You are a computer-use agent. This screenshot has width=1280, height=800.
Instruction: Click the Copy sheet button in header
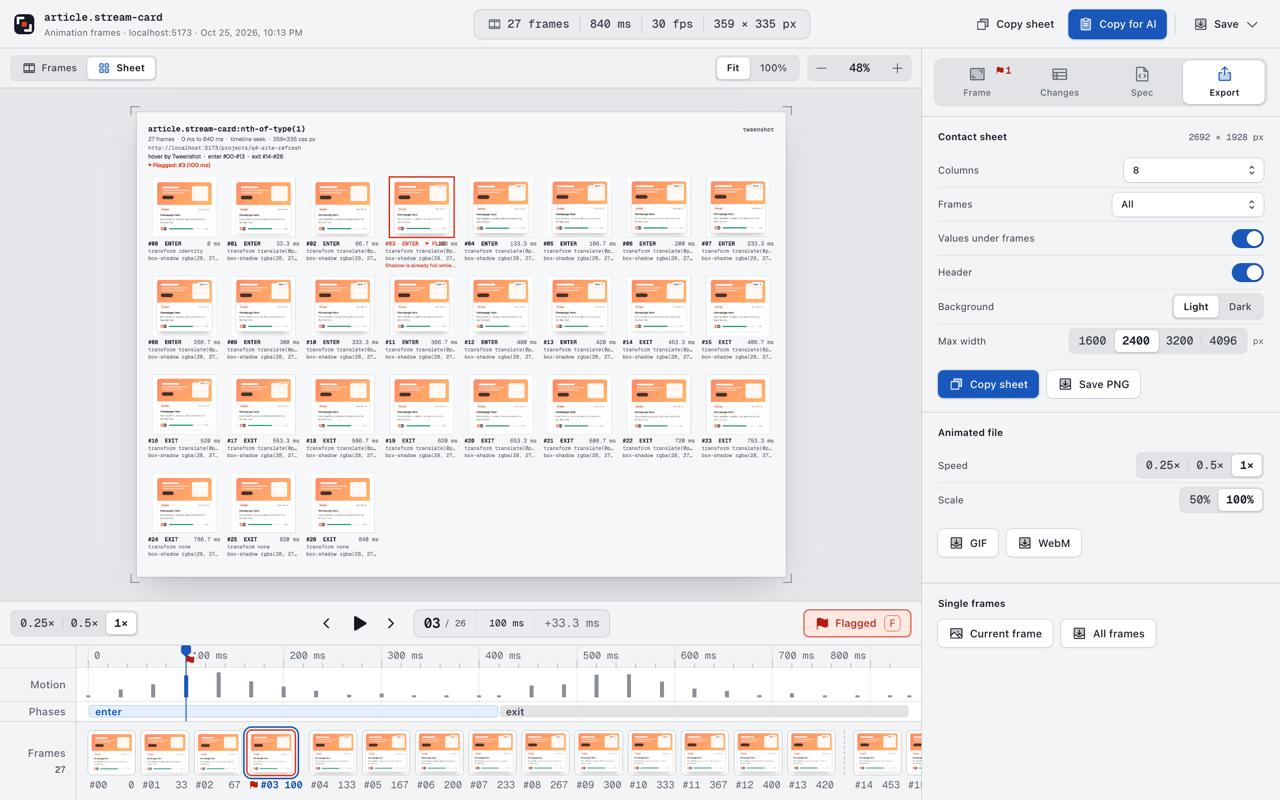(1015, 24)
